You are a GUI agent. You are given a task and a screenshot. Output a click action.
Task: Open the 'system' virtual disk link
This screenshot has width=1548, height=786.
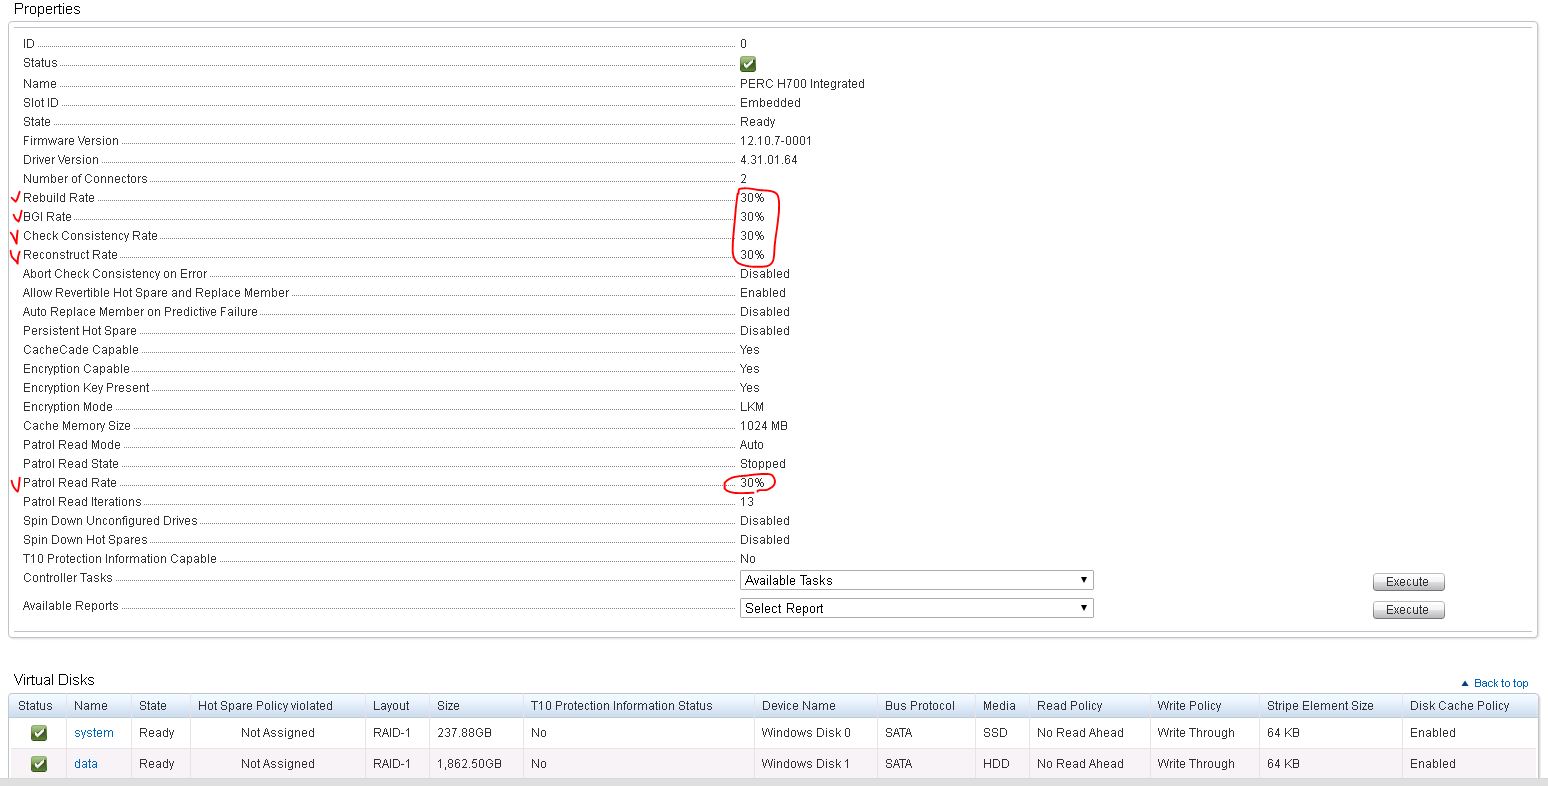coord(94,733)
